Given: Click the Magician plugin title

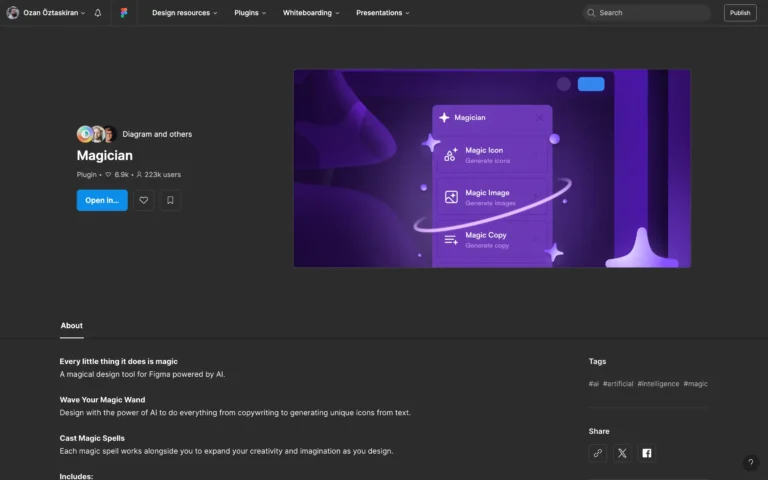Looking at the screenshot, I should tap(104, 156).
